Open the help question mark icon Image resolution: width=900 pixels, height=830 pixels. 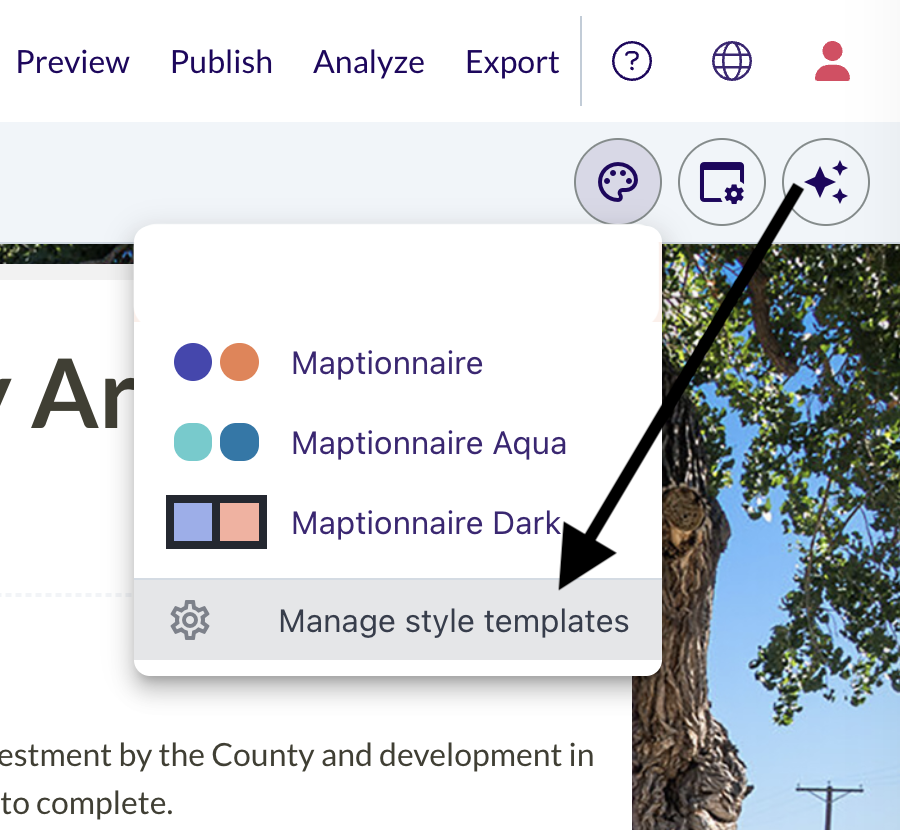click(x=631, y=61)
